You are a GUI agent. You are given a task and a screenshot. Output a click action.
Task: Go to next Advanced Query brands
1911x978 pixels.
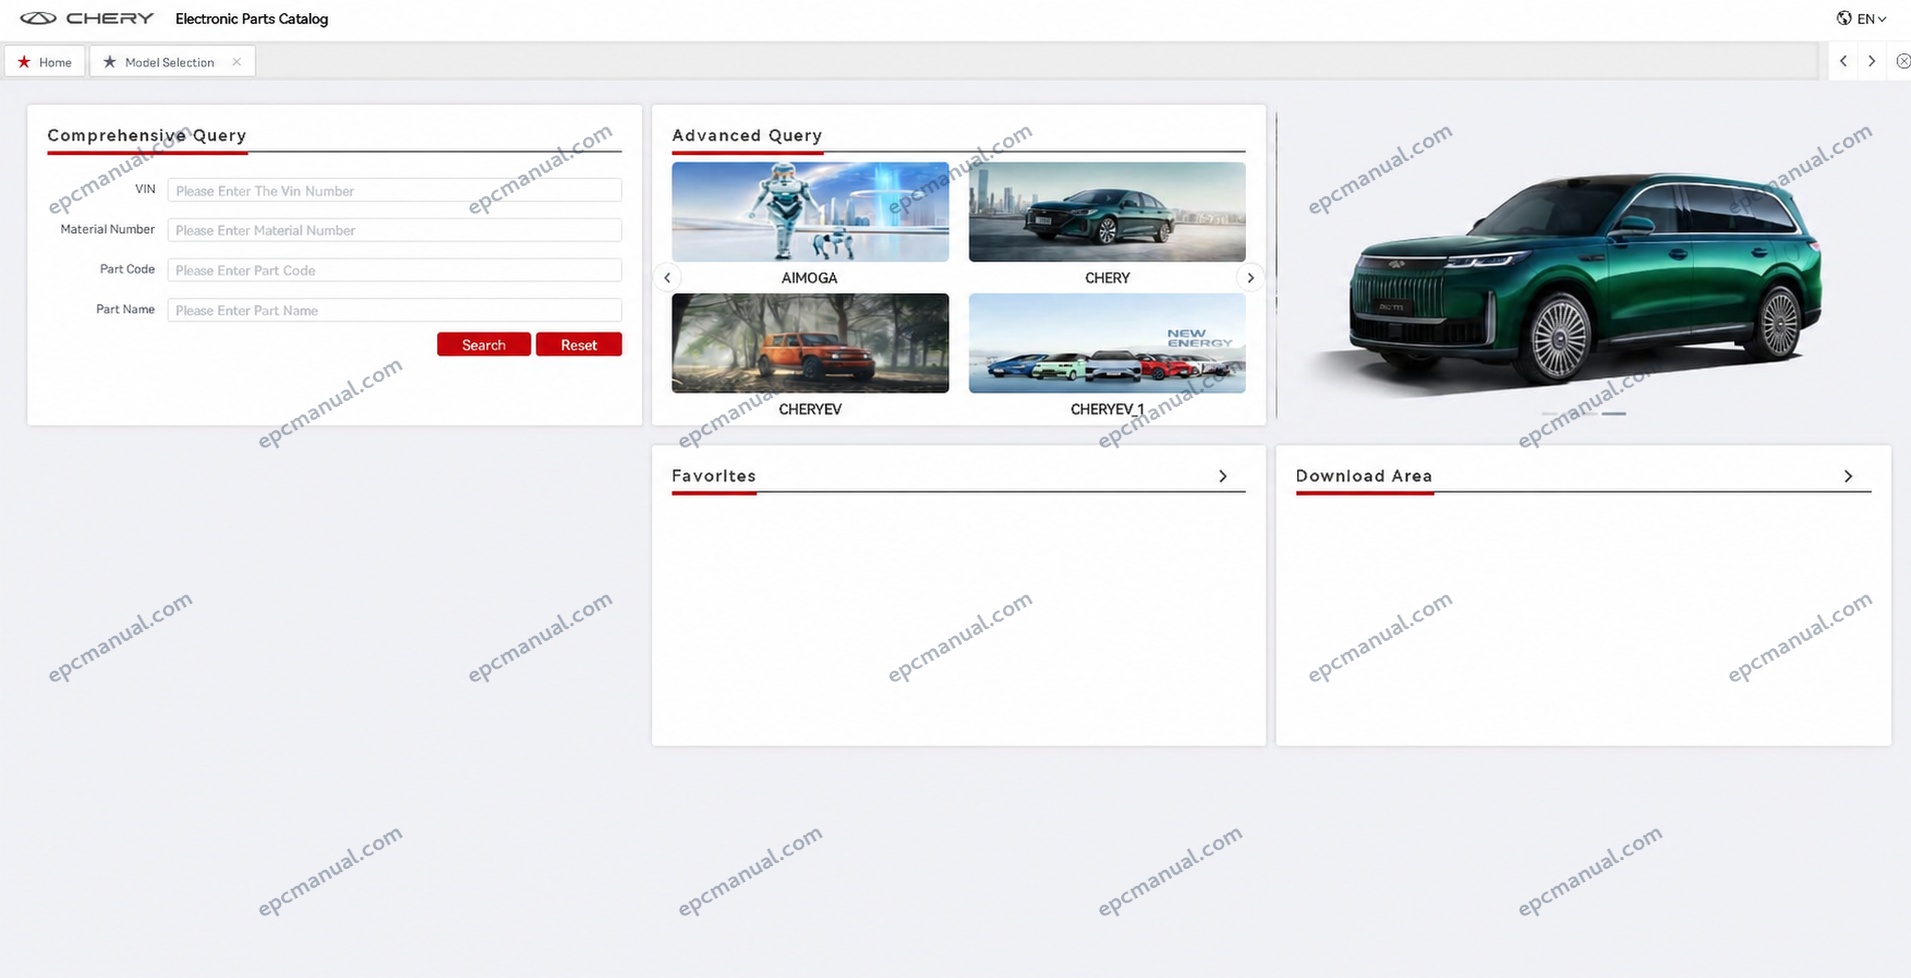coord(1250,278)
